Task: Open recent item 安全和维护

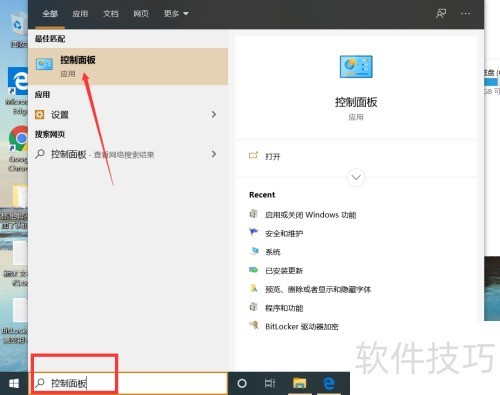Action: (284, 233)
